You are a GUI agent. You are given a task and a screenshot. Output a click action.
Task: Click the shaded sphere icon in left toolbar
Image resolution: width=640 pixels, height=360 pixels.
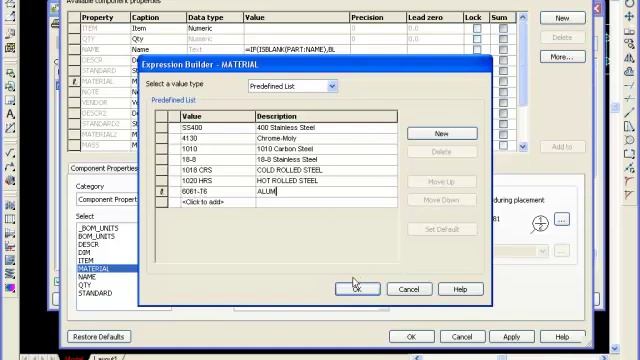click(x=10, y=181)
